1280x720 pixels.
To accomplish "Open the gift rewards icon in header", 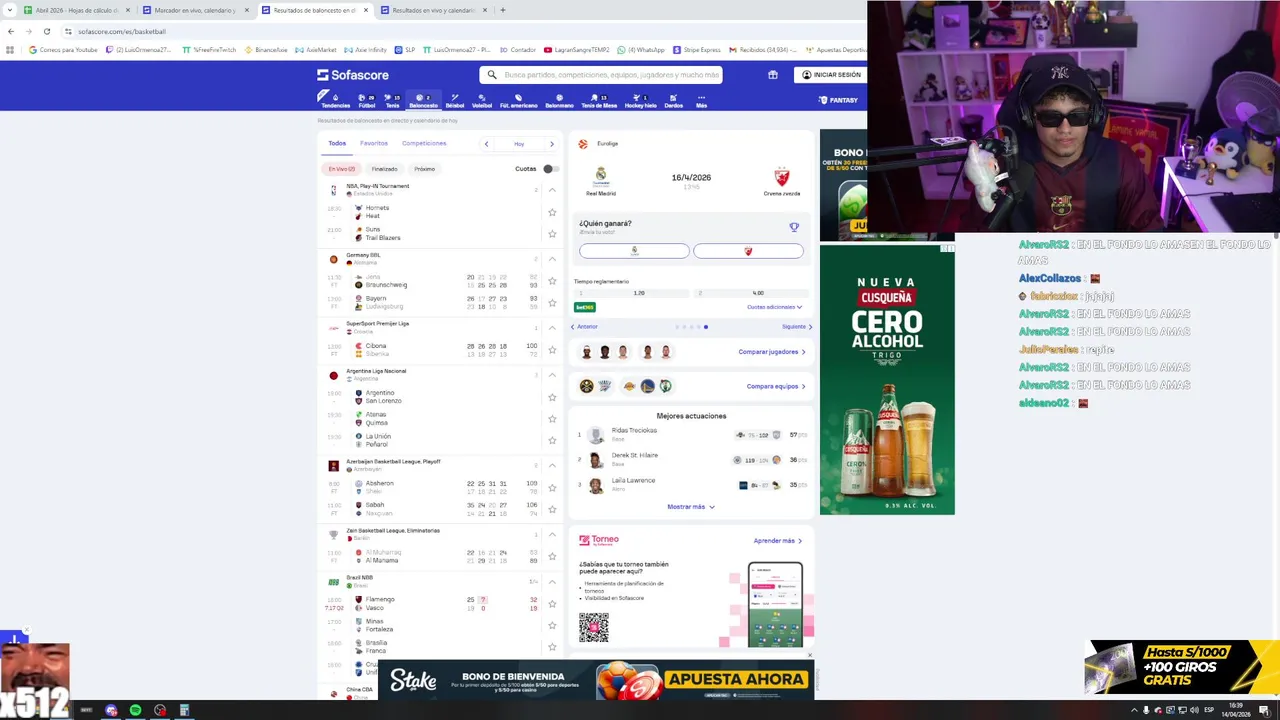I will [773, 75].
